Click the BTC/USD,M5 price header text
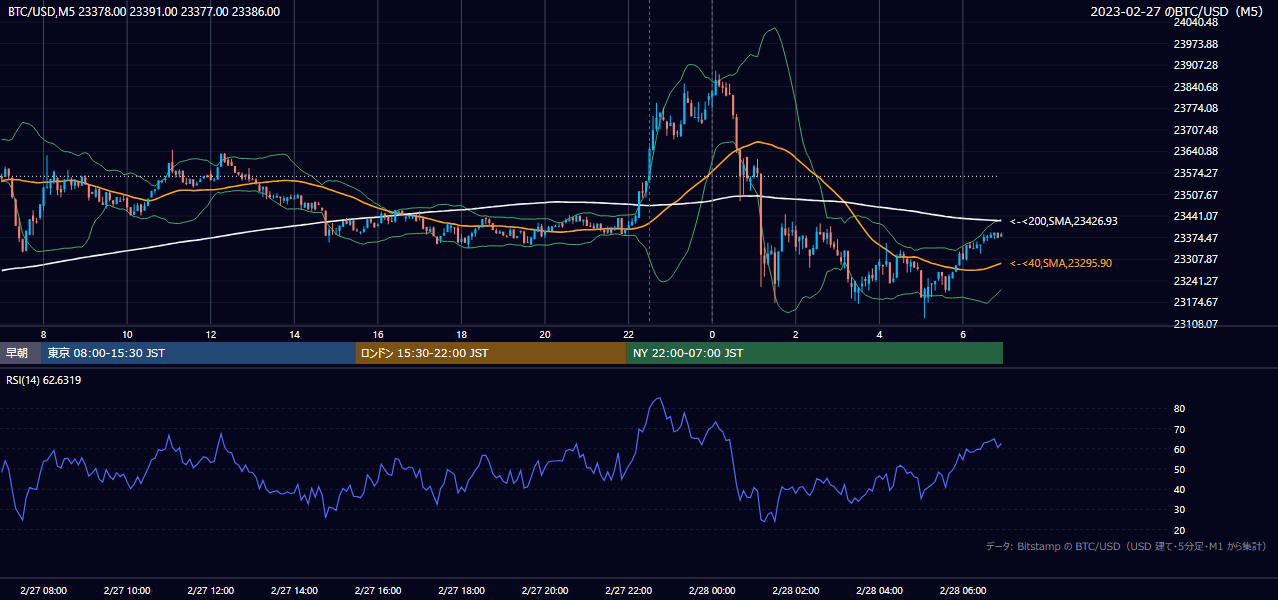The width and height of the screenshot is (1278, 600). [144, 12]
